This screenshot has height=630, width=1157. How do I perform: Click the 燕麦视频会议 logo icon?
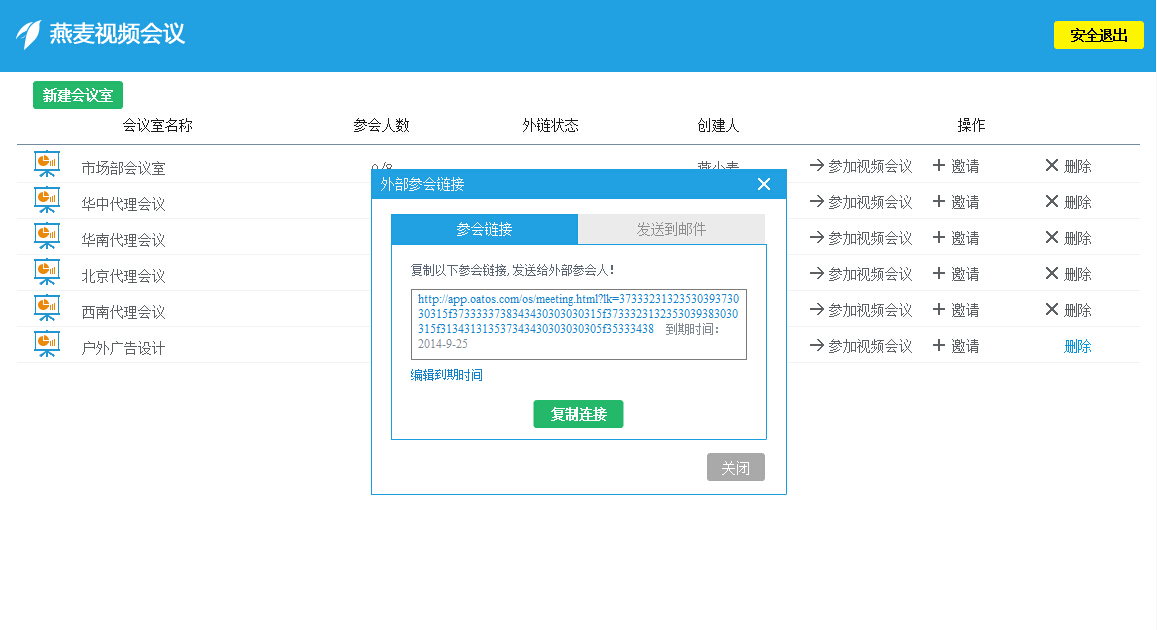click(x=28, y=35)
